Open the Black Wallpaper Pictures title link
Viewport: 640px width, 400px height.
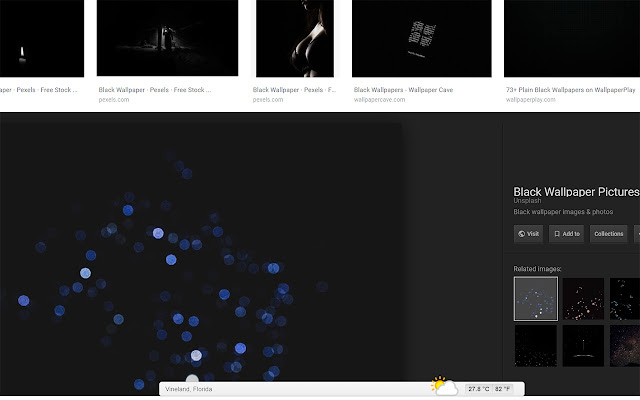575,191
